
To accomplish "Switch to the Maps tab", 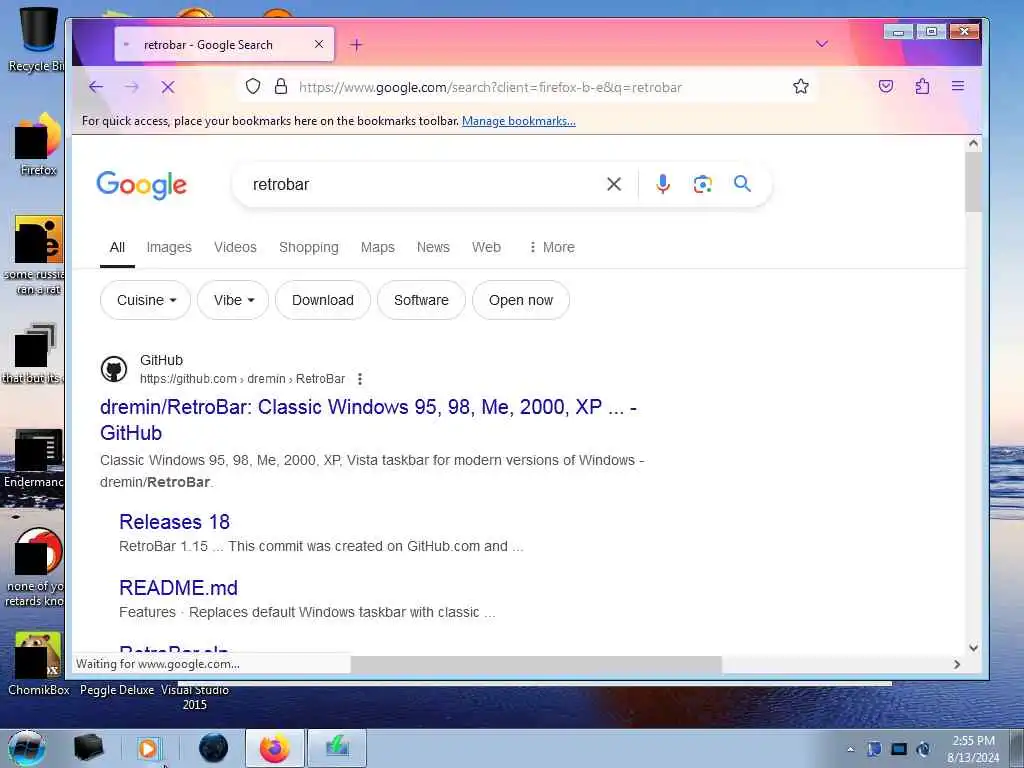I will [x=377, y=248].
